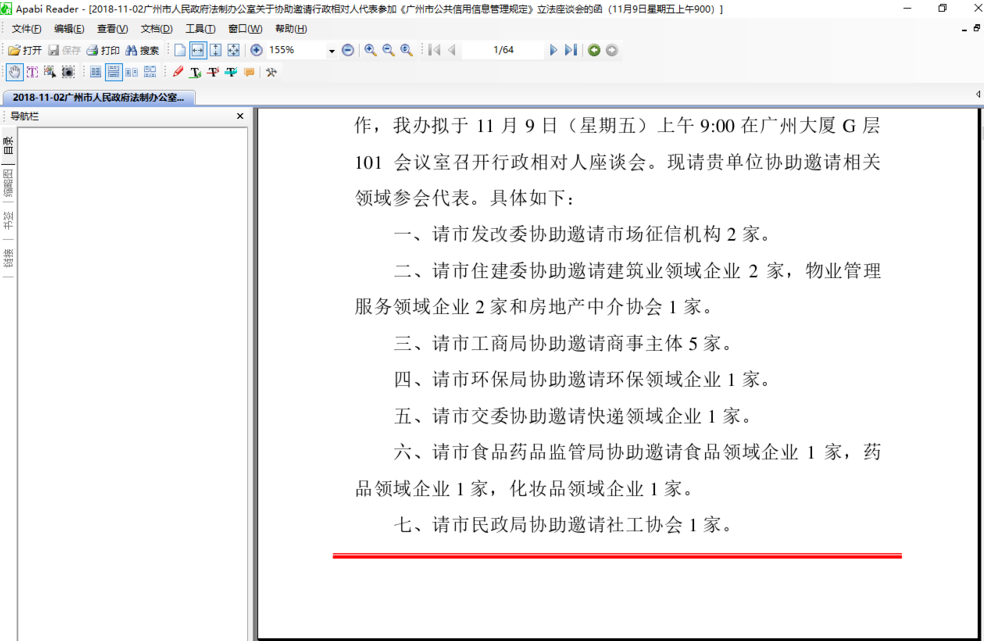Open the 文件(F) menu

tap(27, 29)
